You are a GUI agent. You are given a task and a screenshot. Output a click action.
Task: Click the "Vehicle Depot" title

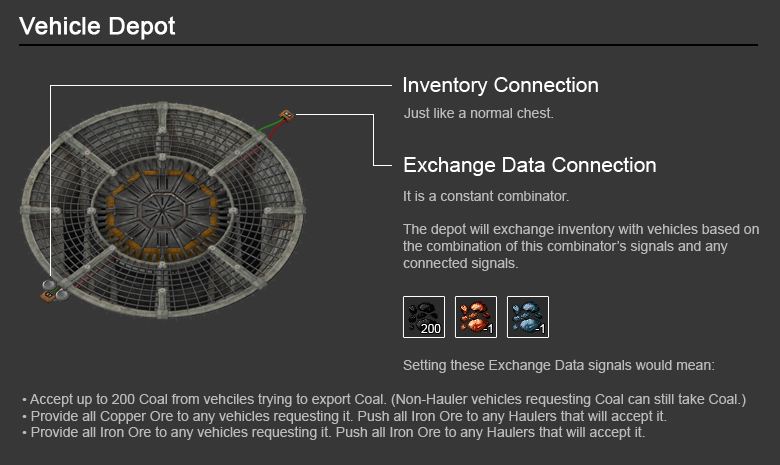click(x=97, y=27)
